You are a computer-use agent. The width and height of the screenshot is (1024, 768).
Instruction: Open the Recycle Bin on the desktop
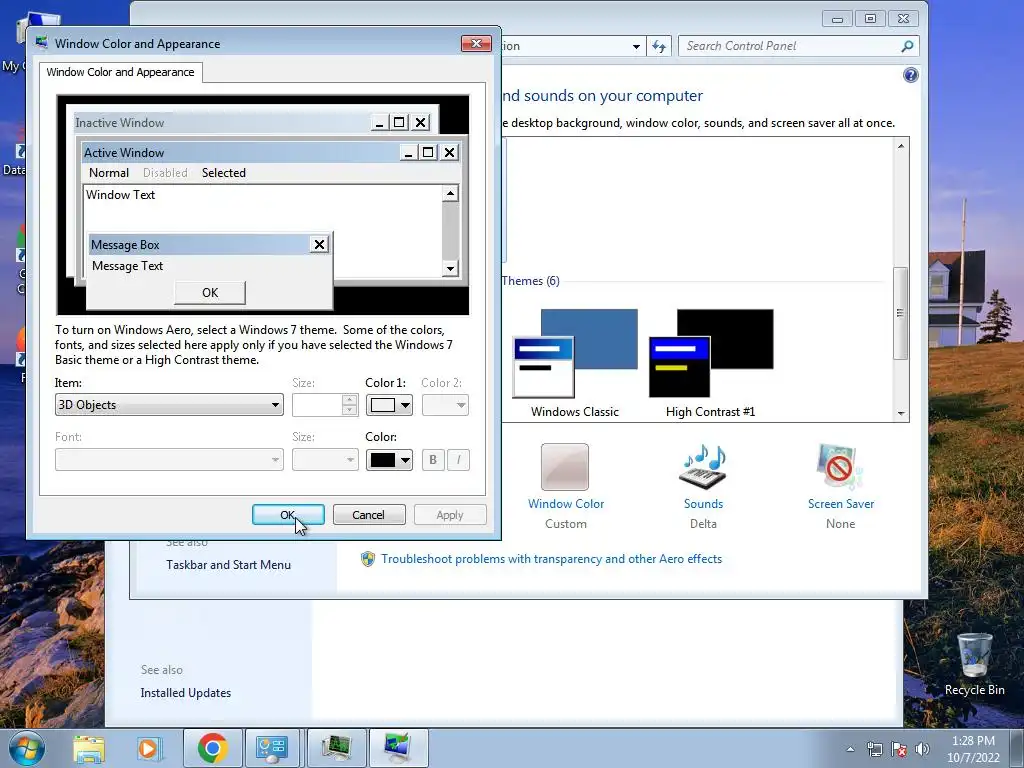pos(974,664)
